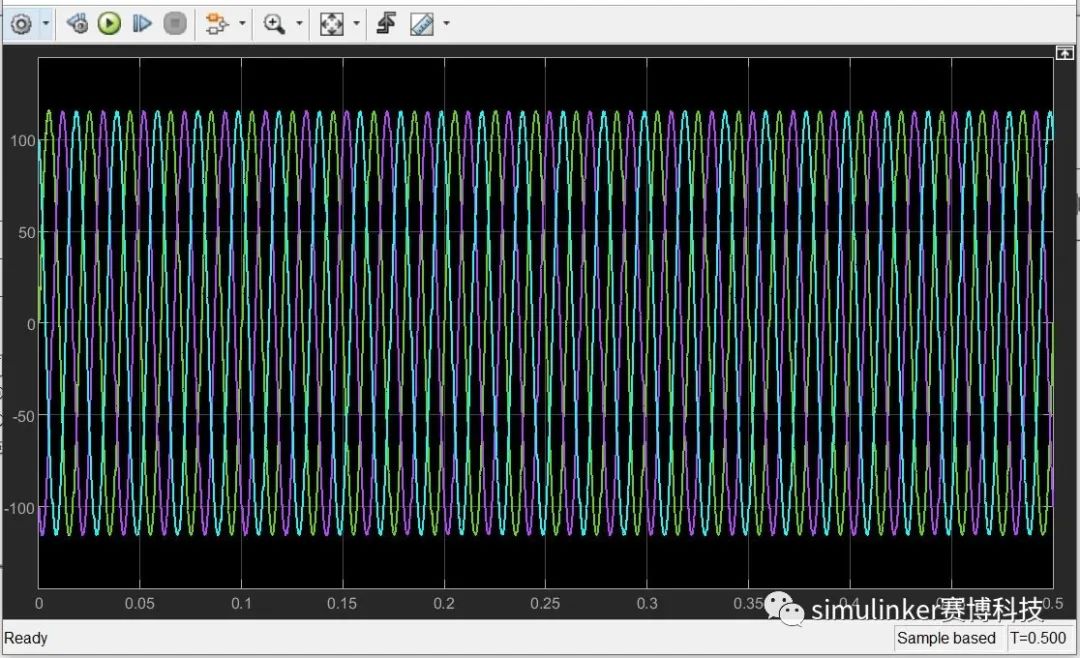Viewport: 1080px width, 658px height.
Task: Toggle the Cursor Measurements ruler icon
Action: tap(421, 24)
